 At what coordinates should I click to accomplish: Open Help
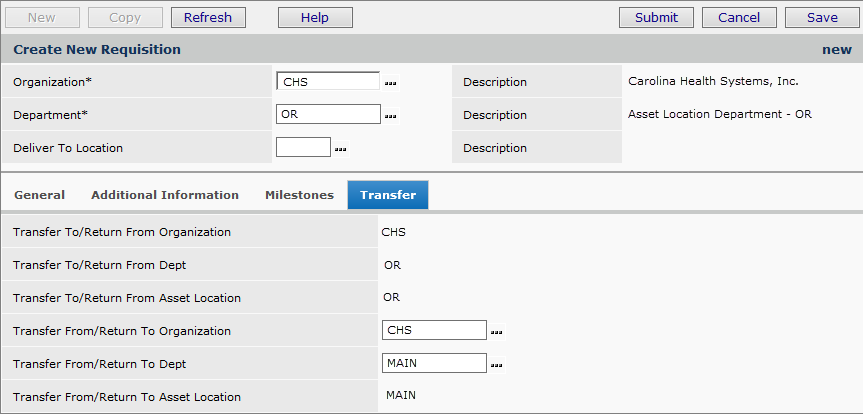click(315, 17)
